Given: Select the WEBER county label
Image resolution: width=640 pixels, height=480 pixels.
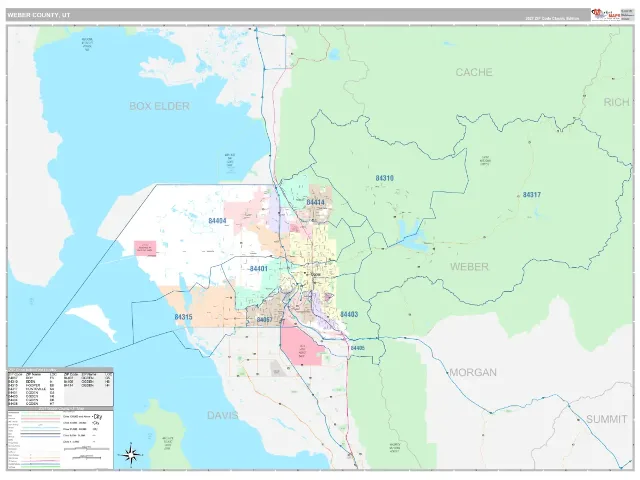Looking at the screenshot, I should [x=469, y=267].
